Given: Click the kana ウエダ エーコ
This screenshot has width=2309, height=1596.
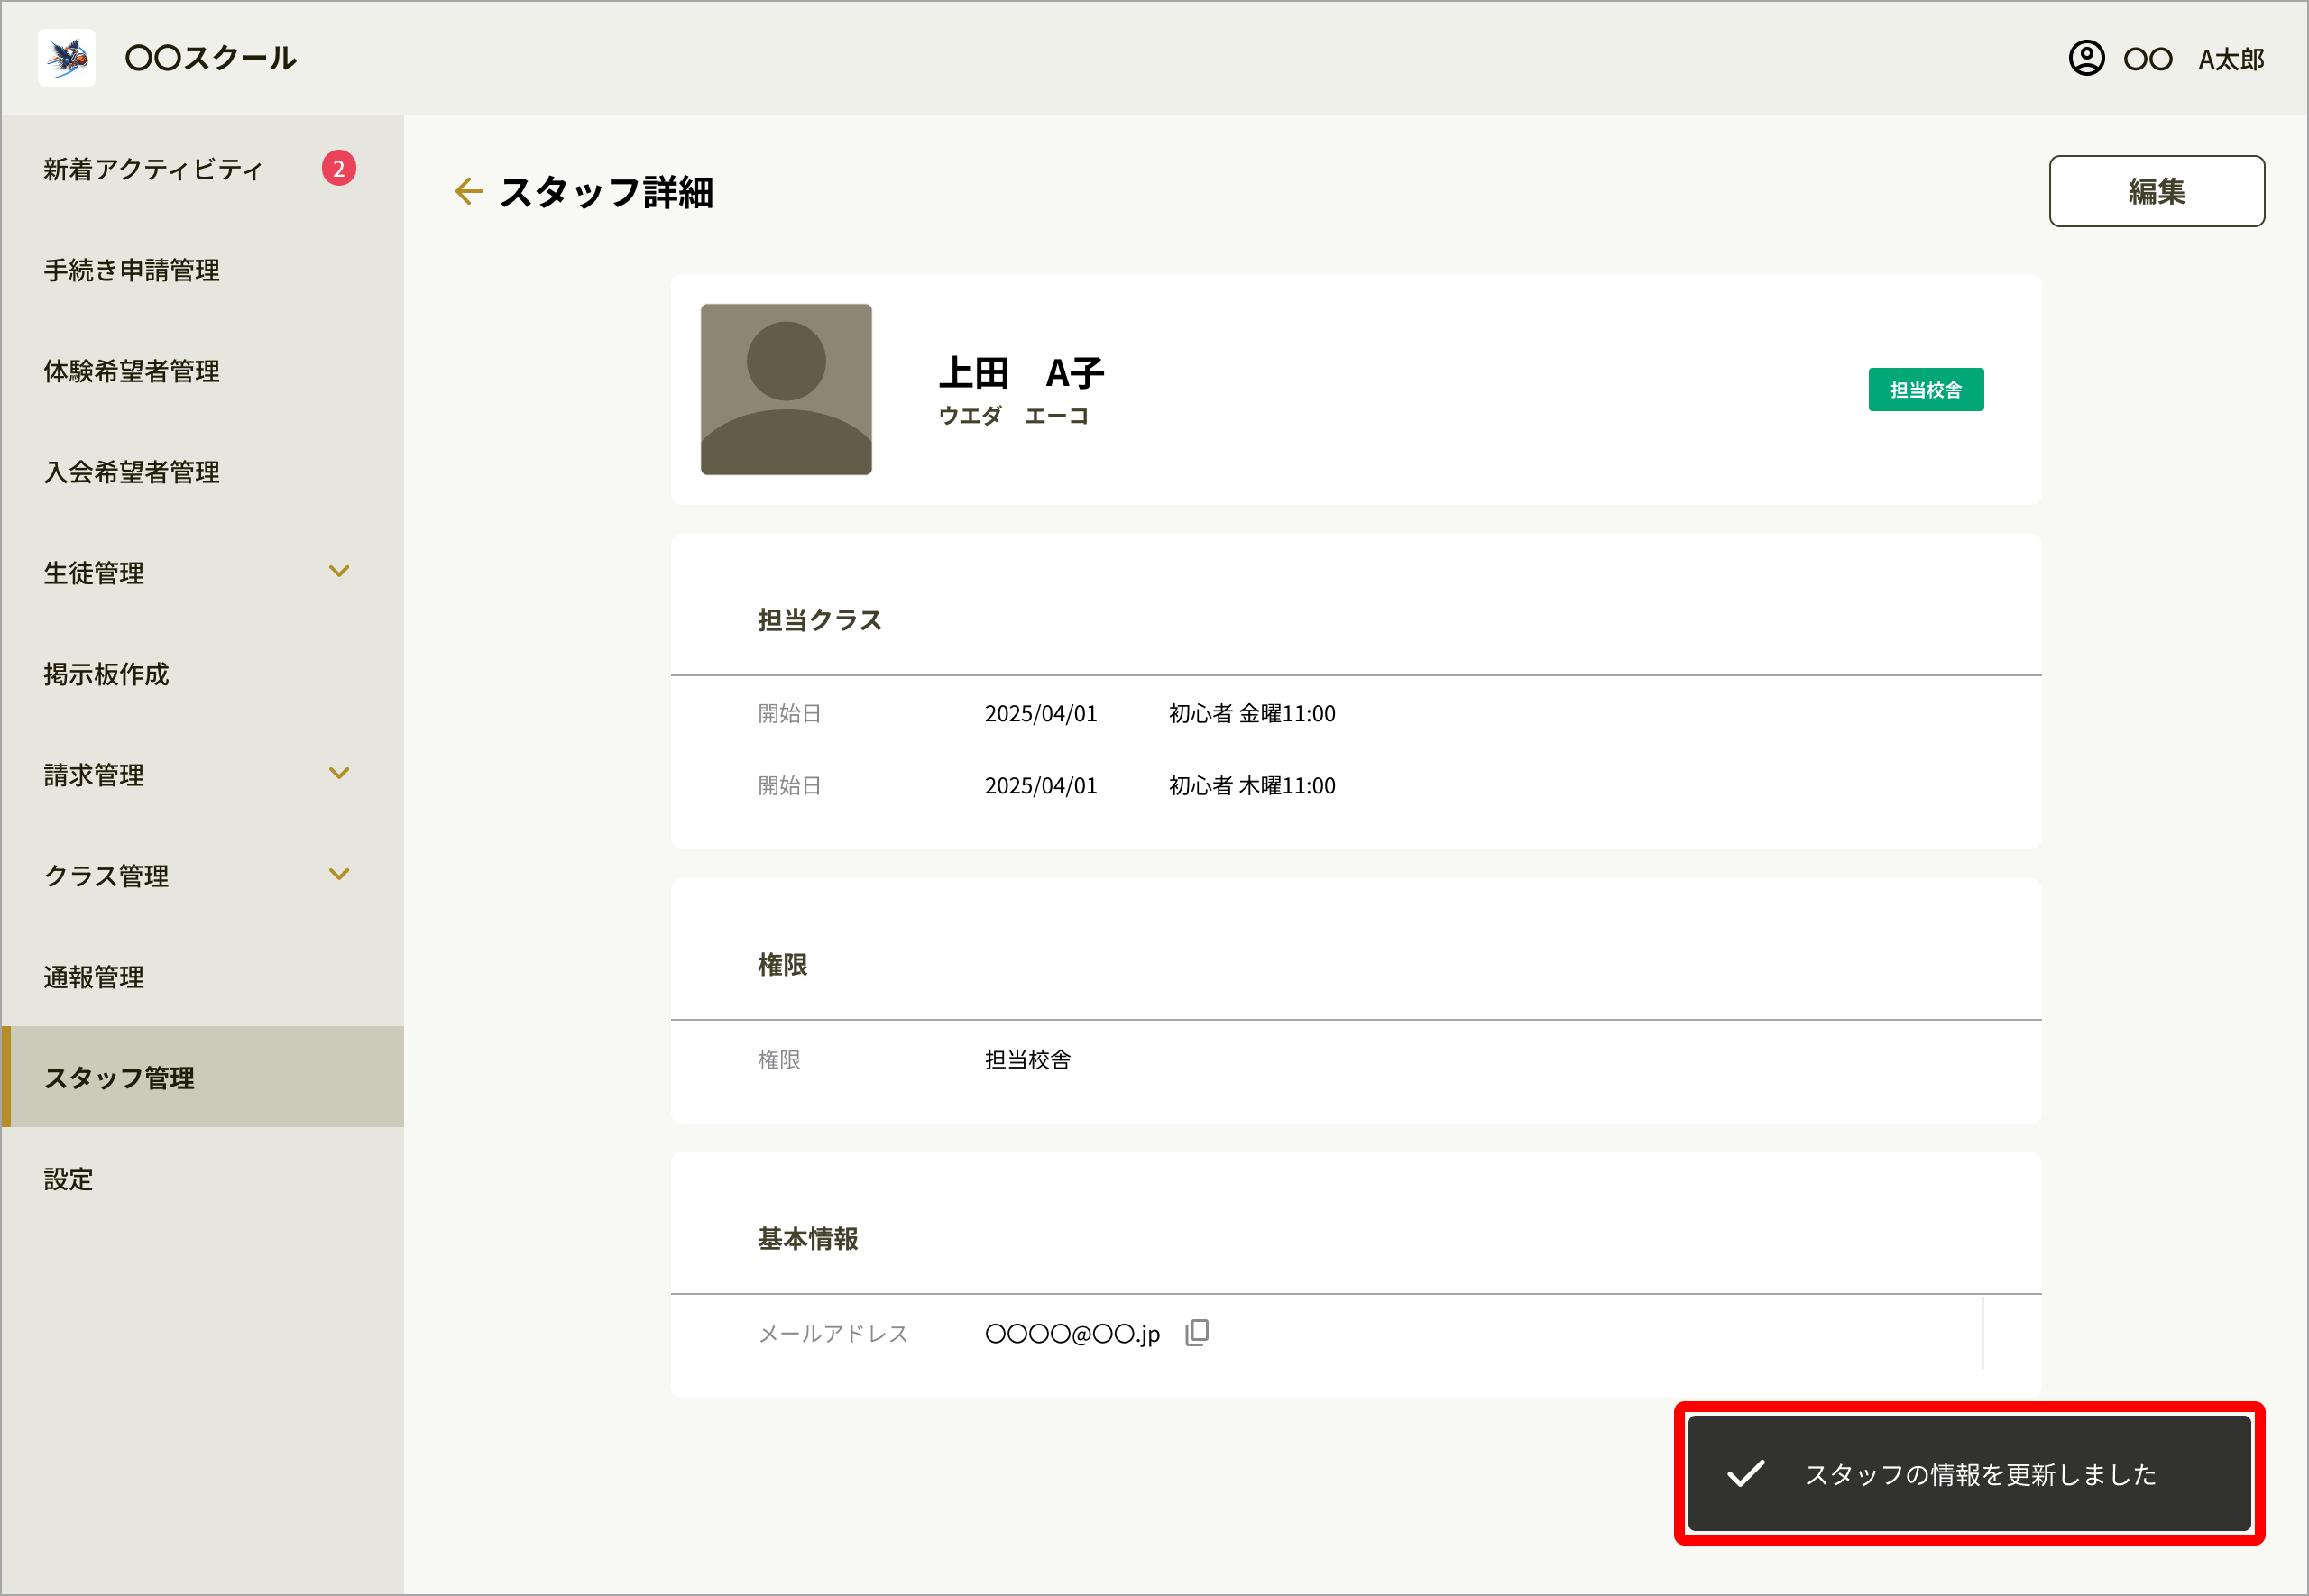Looking at the screenshot, I should pos(1013,415).
